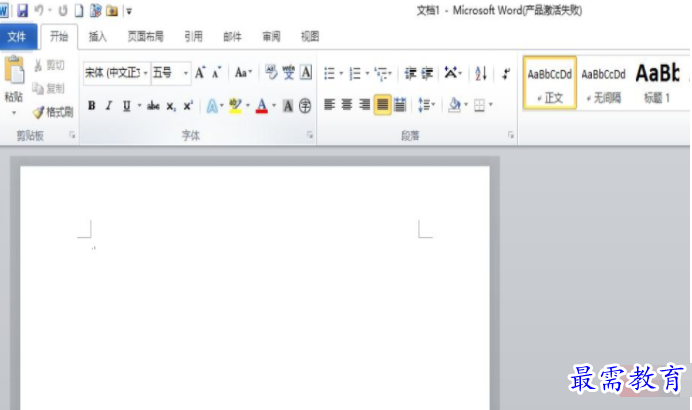Screen dimensions: 692x410
Task: Switch to the 插入 (Insert) tab
Action: pyautogui.click(x=98, y=37)
